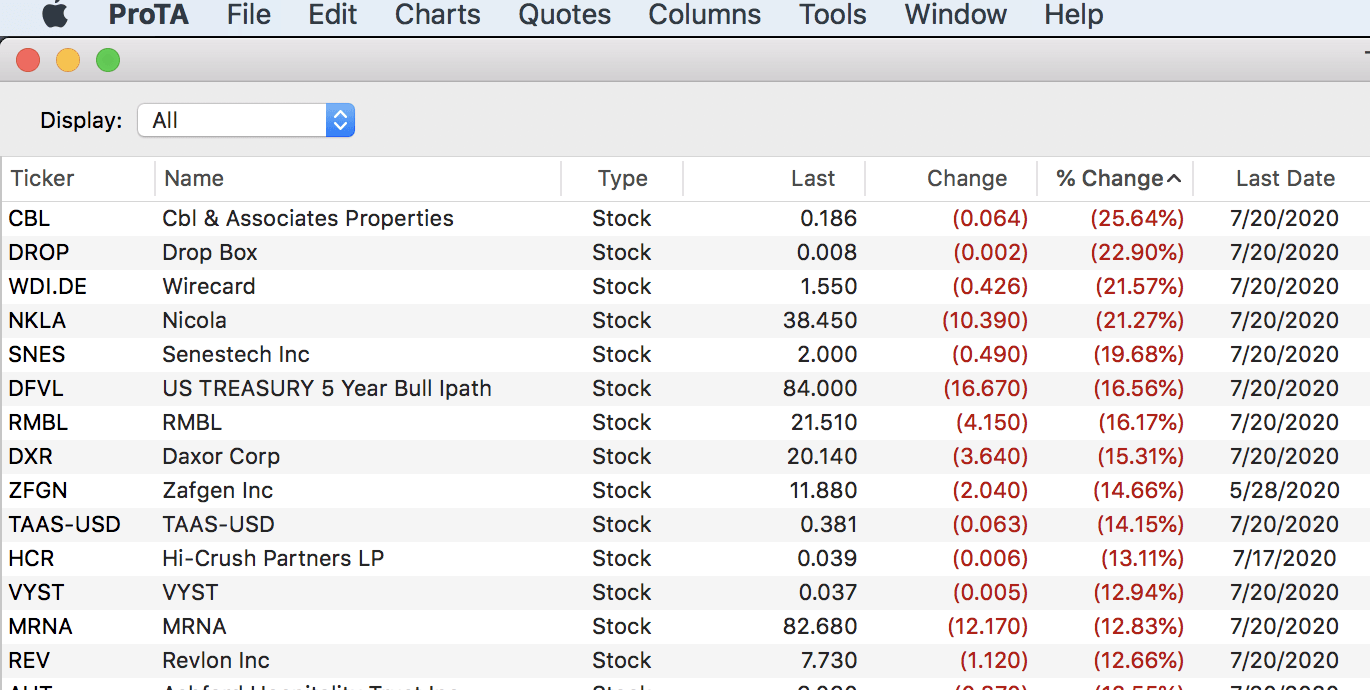Click the percent change (22.90%)
The width and height of the screenshot is (1370, 690).
click(x=1137, y=252)
